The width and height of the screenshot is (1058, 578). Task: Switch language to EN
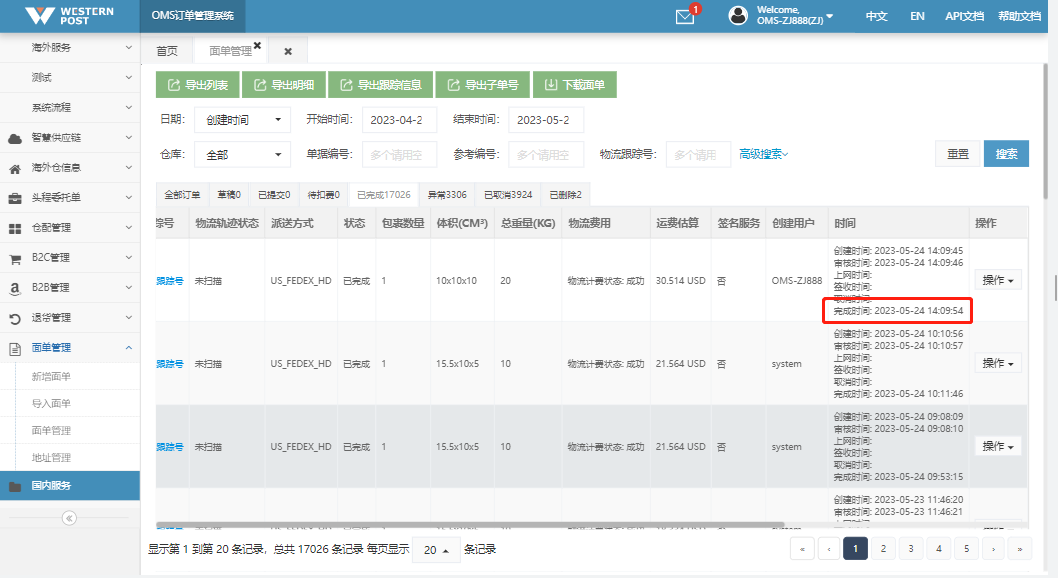pos(917,16)
